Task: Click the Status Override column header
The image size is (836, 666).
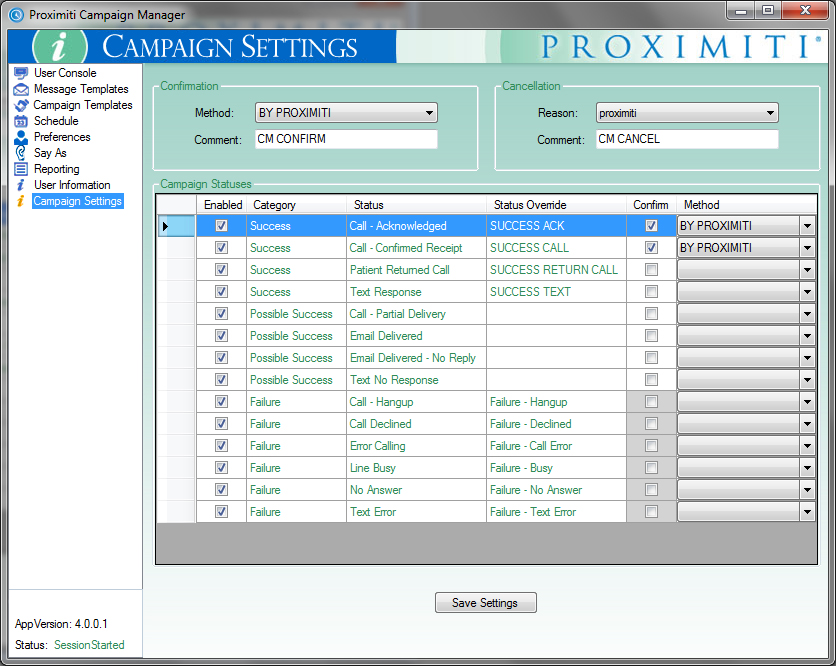Action: [x=556, y=205]
